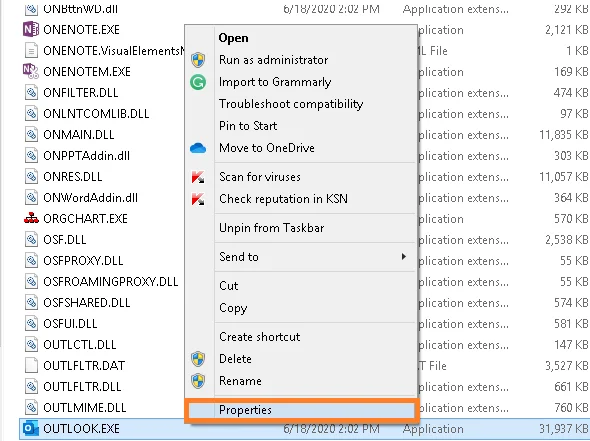Image resolution: width=590 pixels, height=441 pixels.
Task: Click the ONENOTEM.EXE purple clipper icon
Action: 31,71
